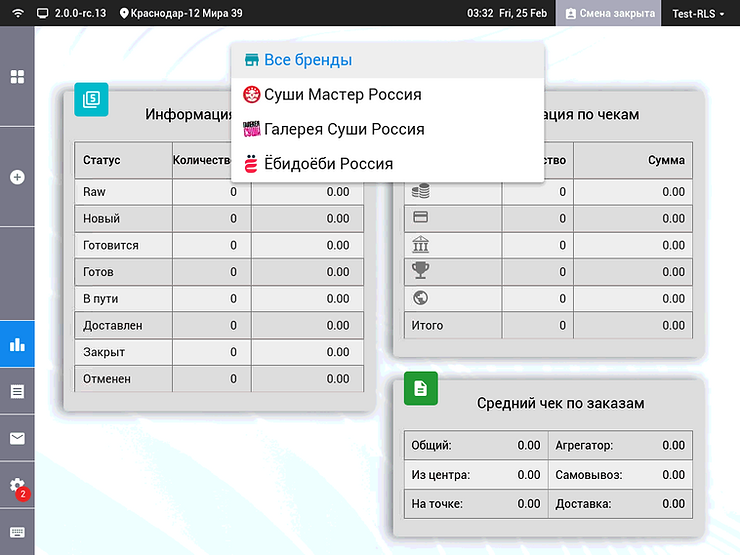The width and height of the screenshot is (740, 555).
Task: Click the Raw status row
Action: (219, 192)
